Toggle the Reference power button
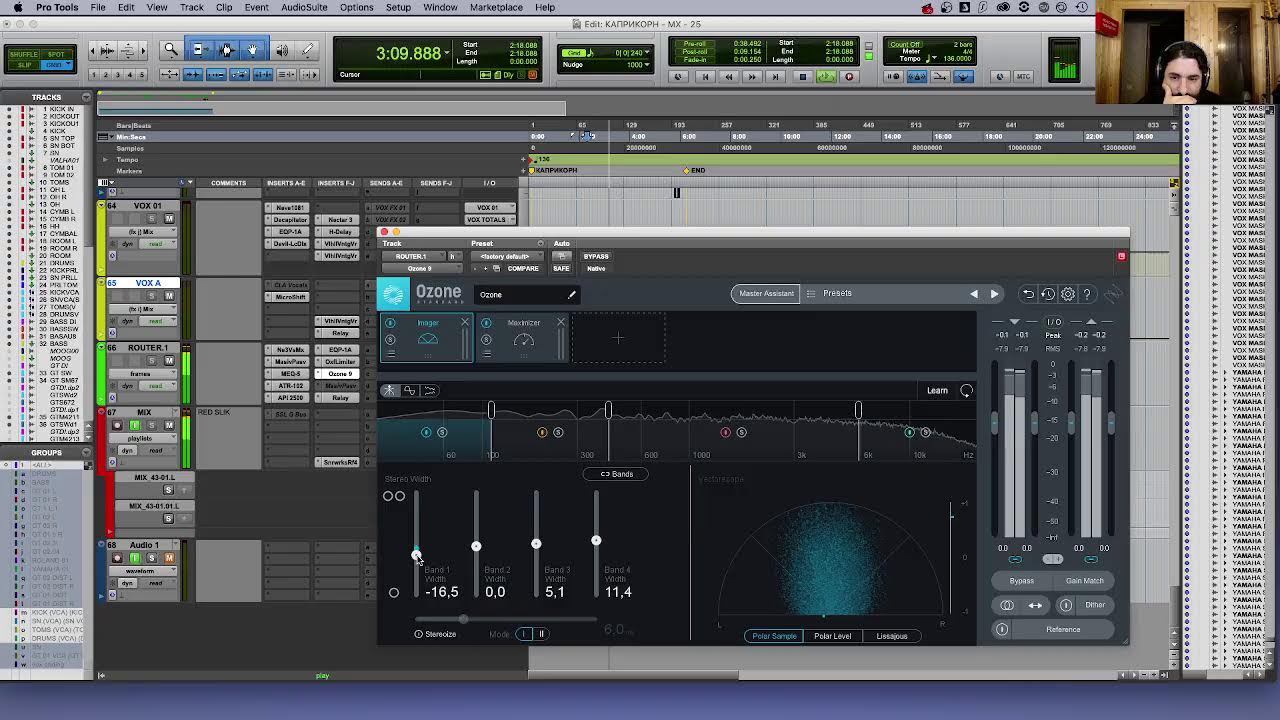1280x720 pixels. click(1002, 629)
